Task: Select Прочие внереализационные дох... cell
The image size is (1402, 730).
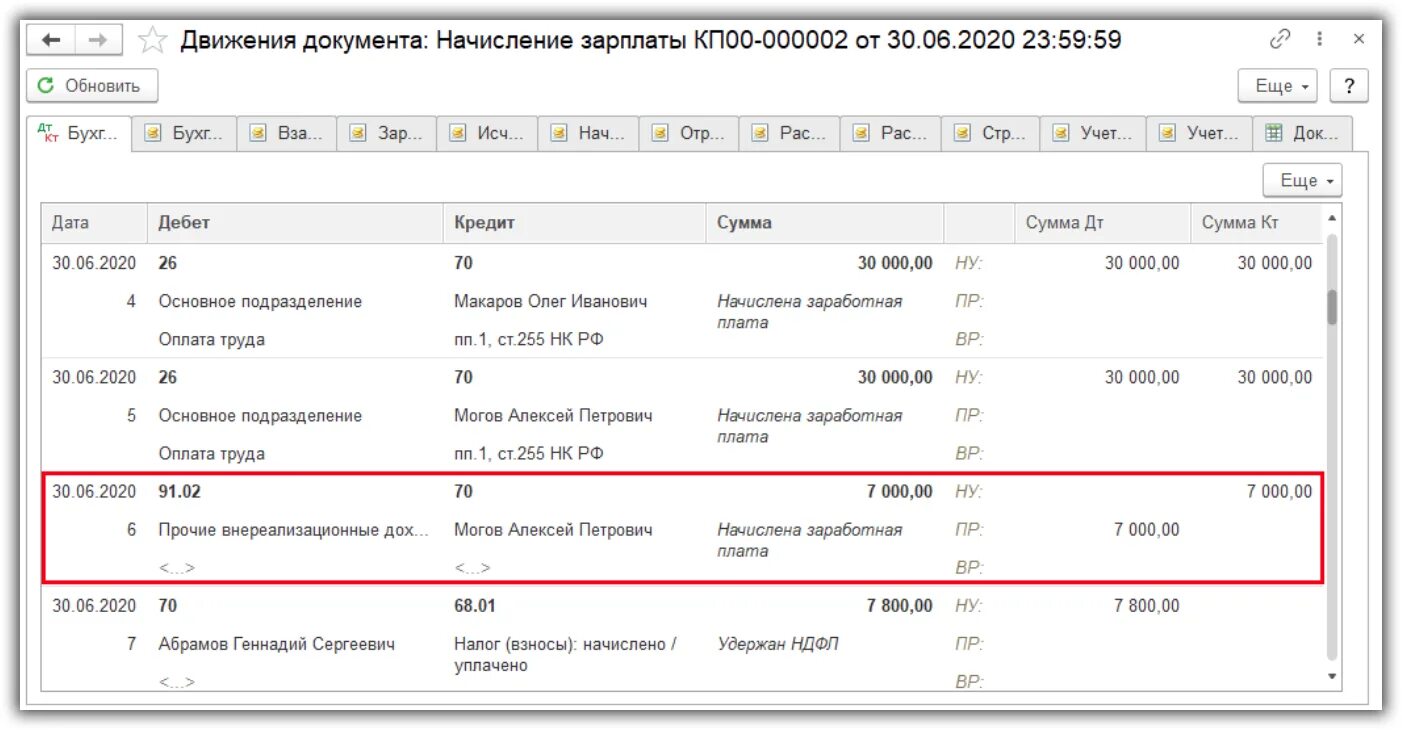Action: pos(294,530)
